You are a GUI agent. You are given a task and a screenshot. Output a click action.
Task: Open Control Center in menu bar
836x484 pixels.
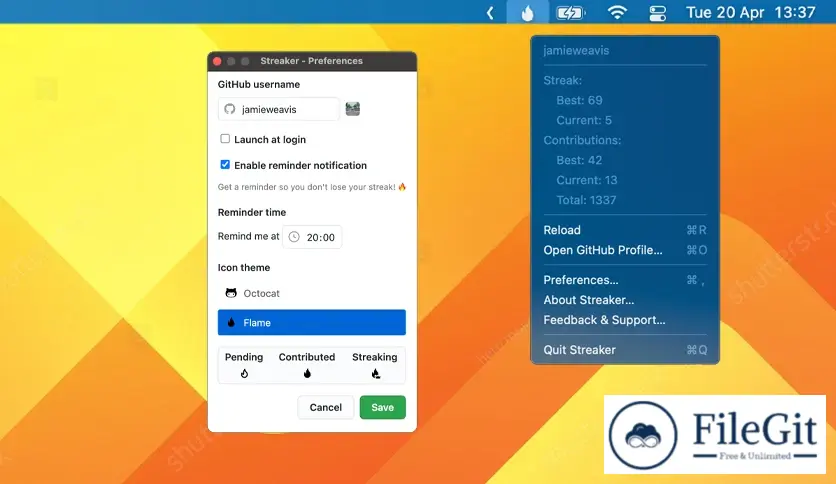(x=657, y=12)
